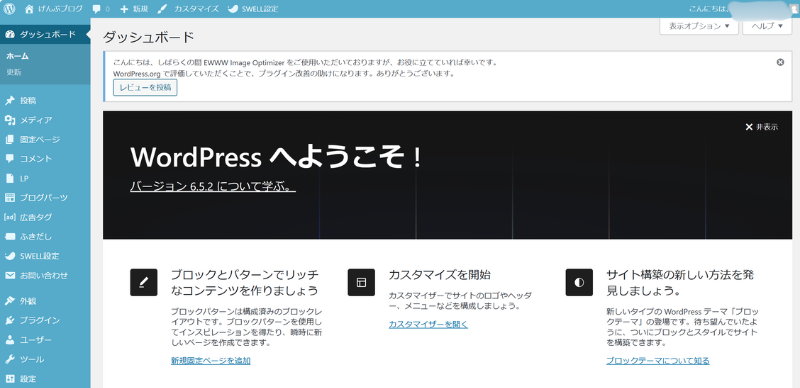Click the ふきだし balloon icon

[10, 236]
